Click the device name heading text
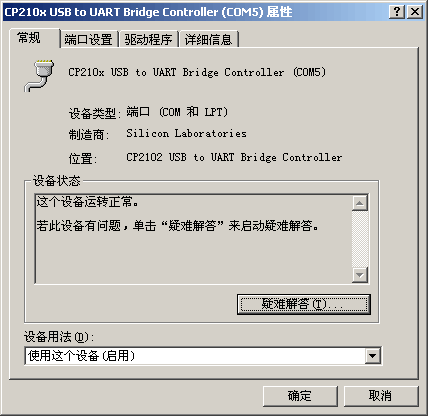428x416 pixels. point(197,72)
